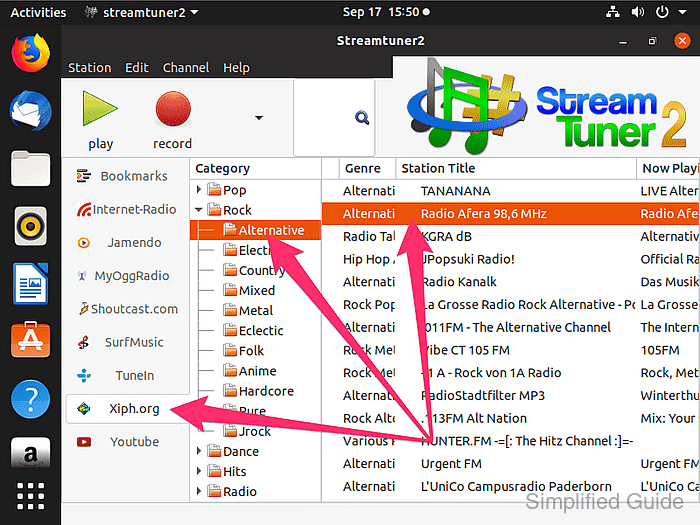The image size is (700, 525).
Task: Open Rhythmbox from the dock
Action: click(x=30, y=226)
